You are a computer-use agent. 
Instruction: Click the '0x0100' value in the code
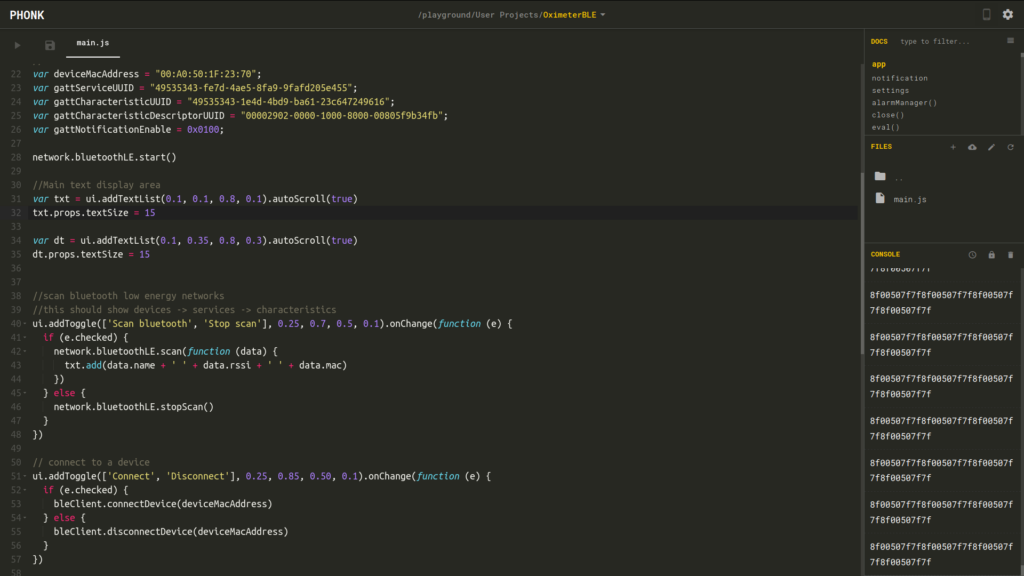point(202,130)
